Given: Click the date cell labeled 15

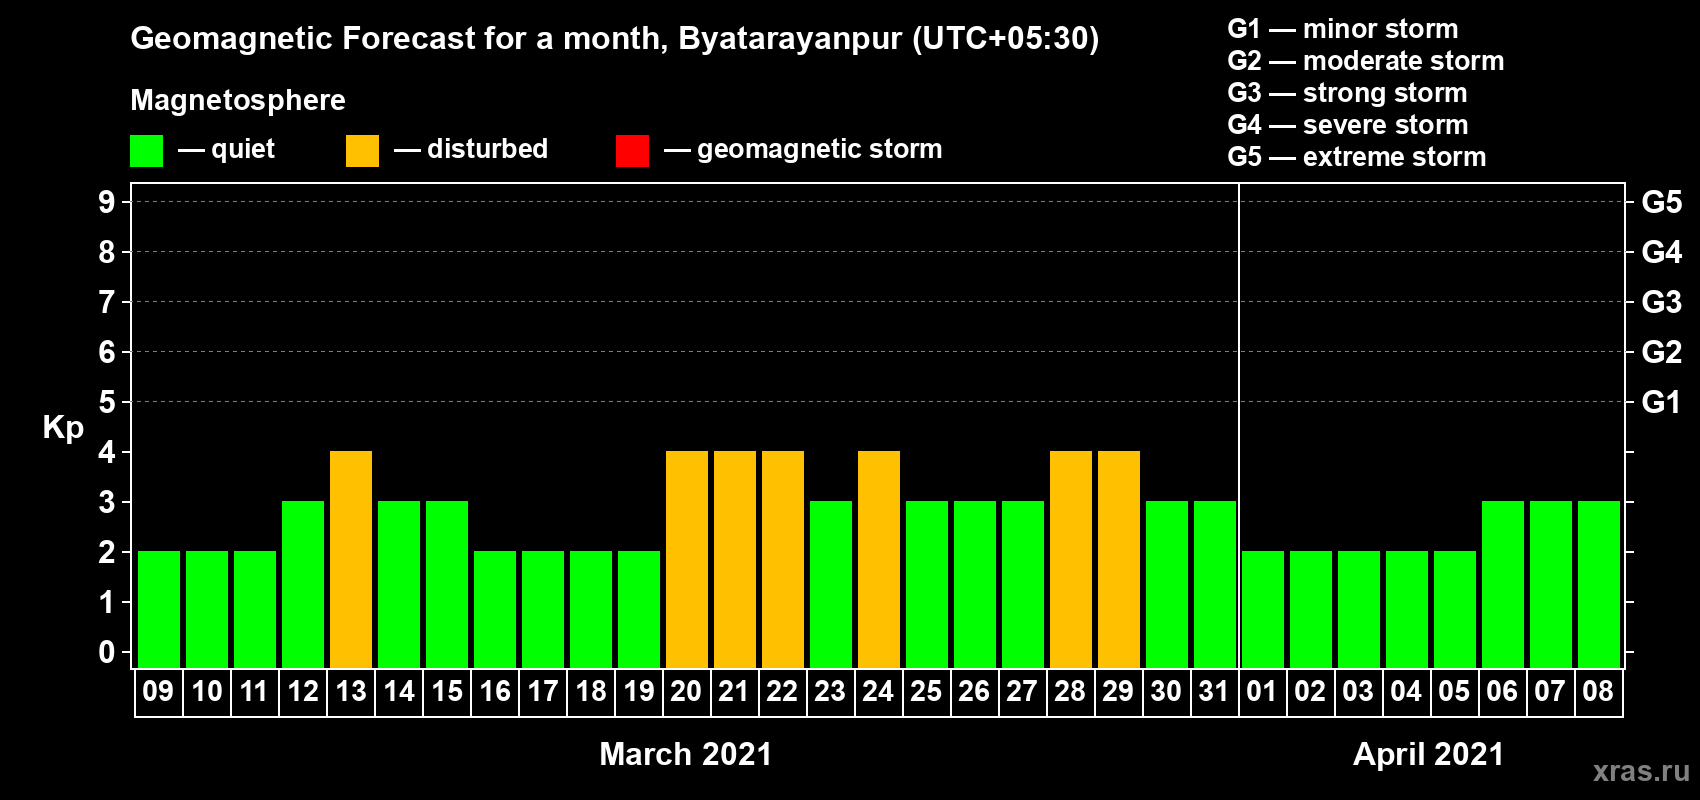Looking at the screenshot, I should pyautogui.click(x=447, y=692).
